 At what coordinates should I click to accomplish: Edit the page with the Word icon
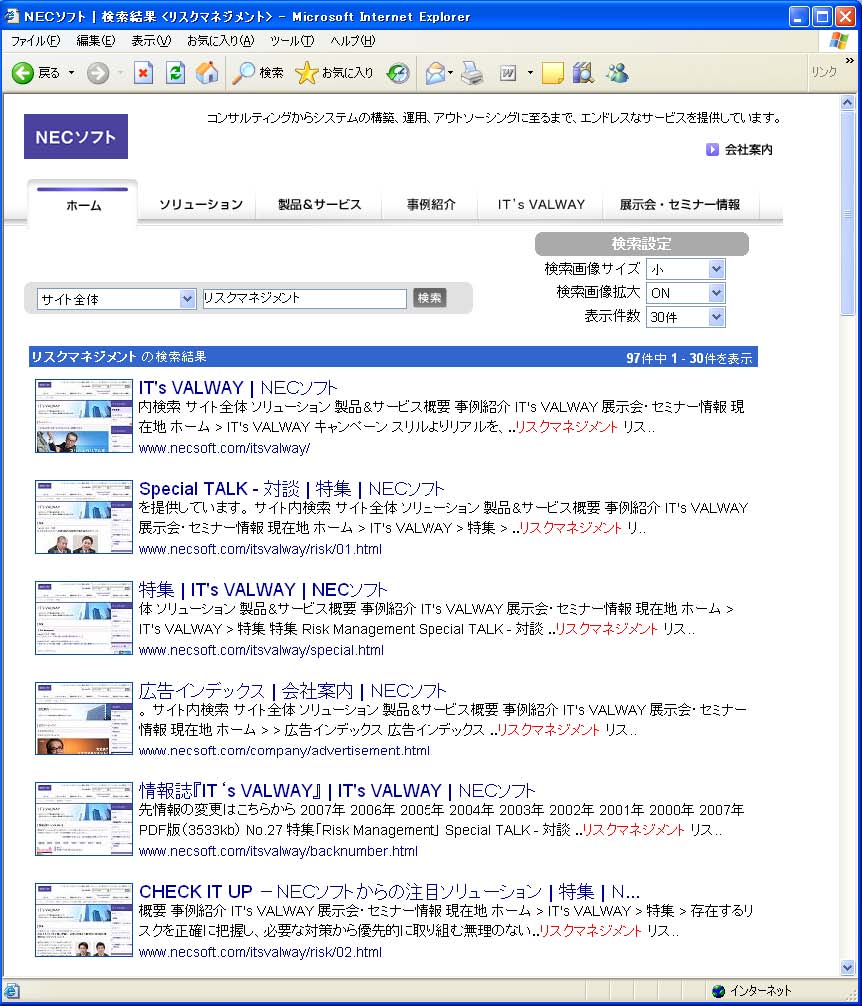click(508, 73)
